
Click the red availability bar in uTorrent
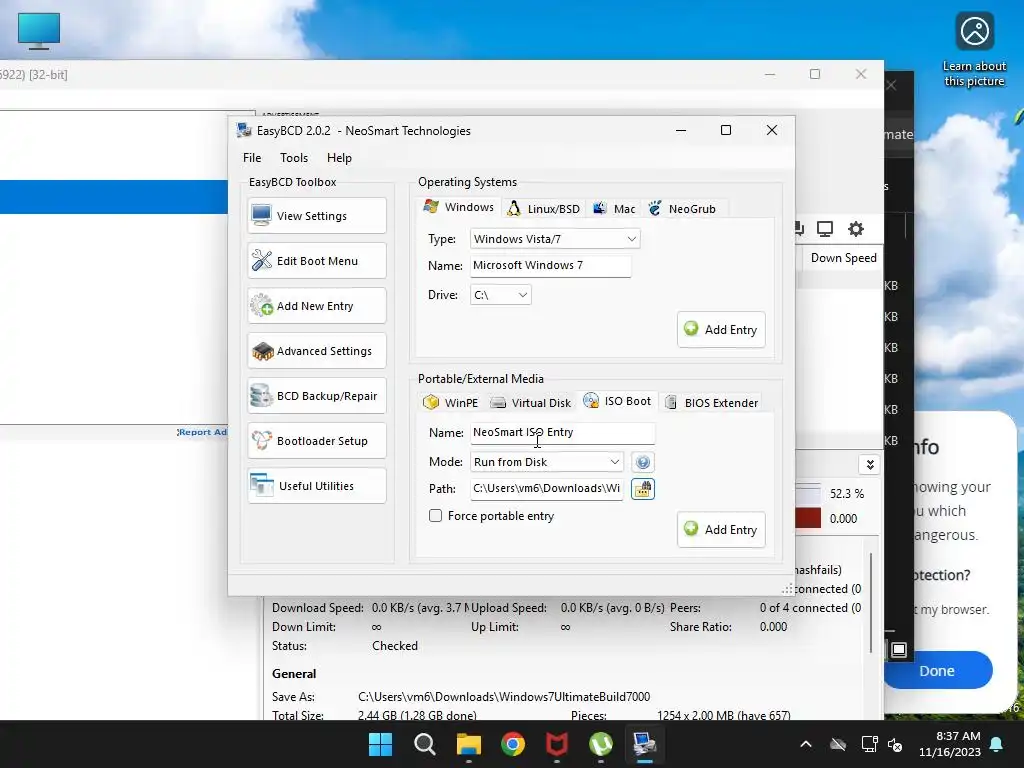pos(808,519)
